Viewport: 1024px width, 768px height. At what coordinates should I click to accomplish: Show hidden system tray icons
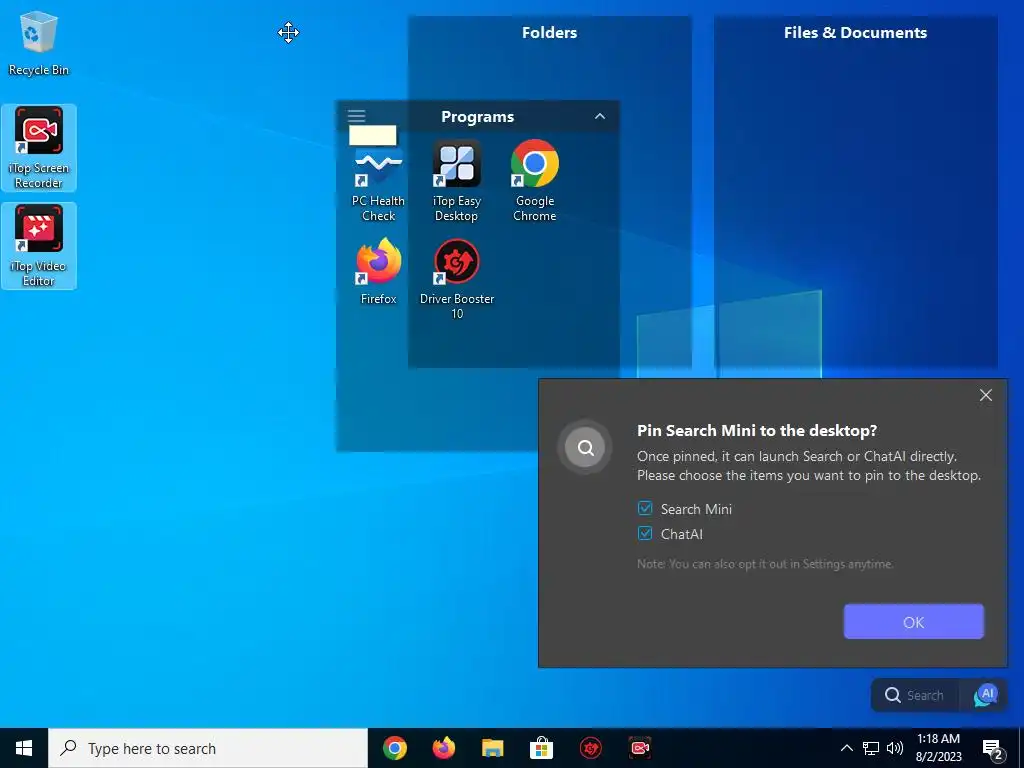(846, 748)
